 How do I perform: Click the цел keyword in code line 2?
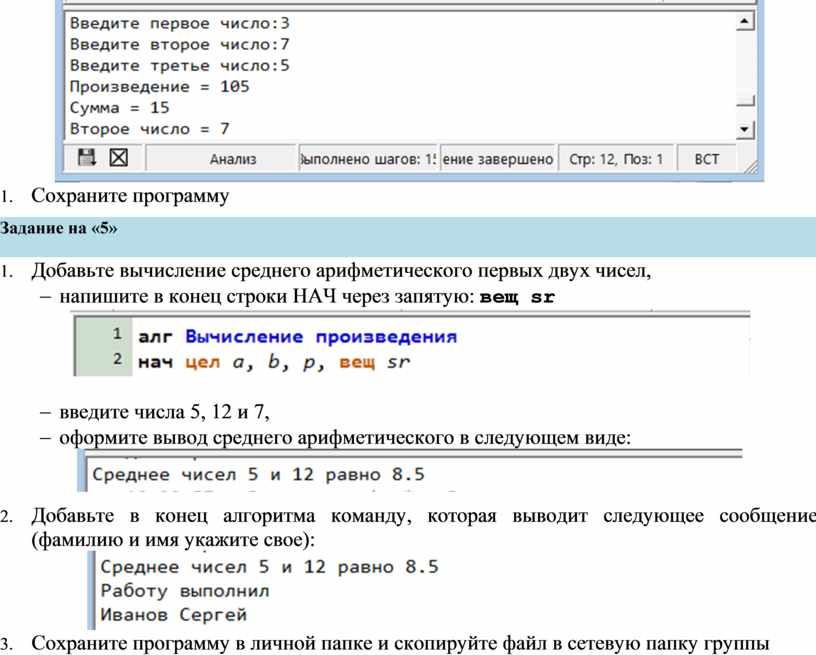point(203,361)
